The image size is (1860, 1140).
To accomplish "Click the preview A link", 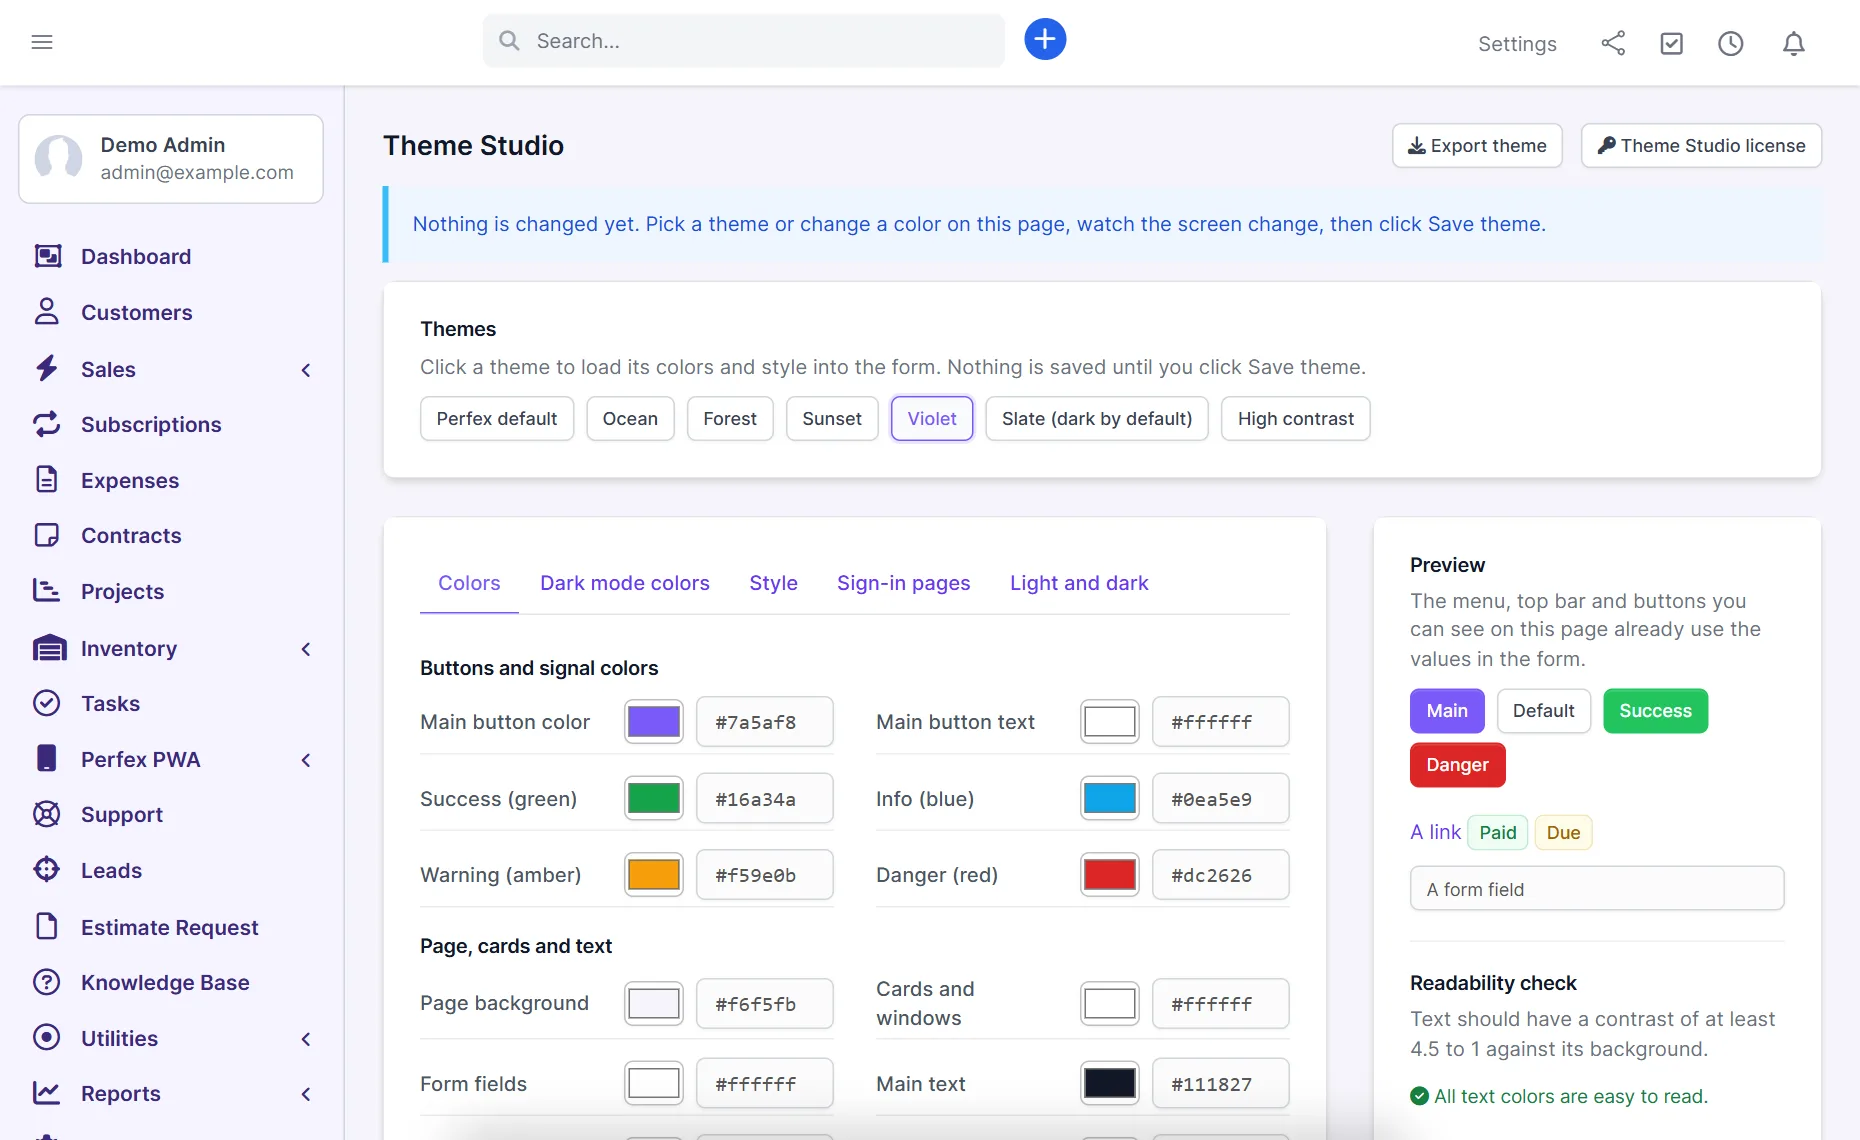I will tap(1435, 832).
